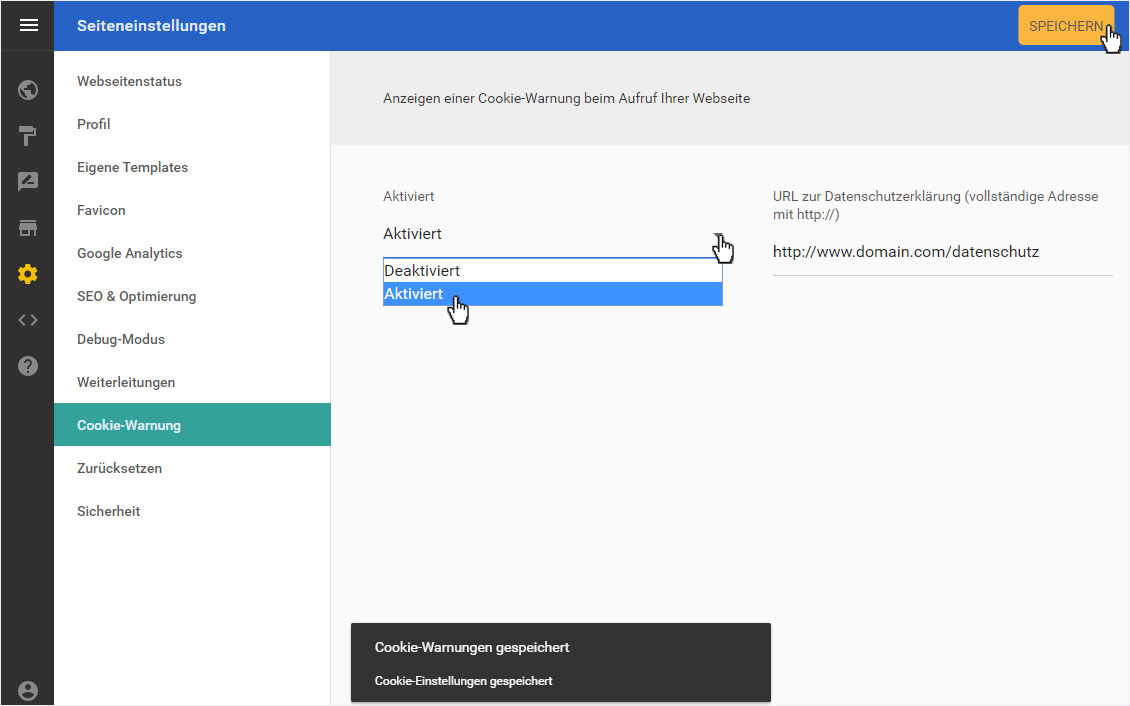
Task: Go to Profil settings
Action: click(192, 124)
